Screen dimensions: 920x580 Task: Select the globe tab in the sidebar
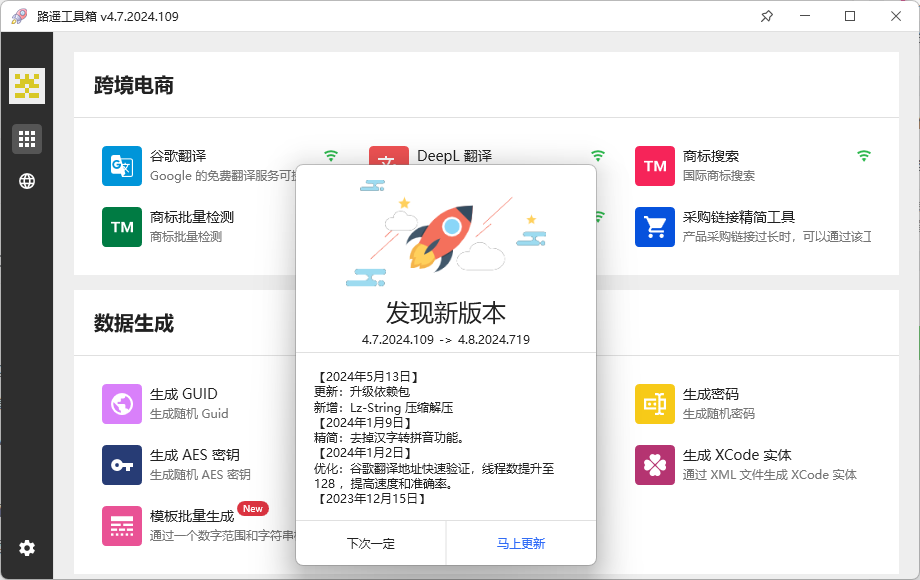(x=26, y=181)
